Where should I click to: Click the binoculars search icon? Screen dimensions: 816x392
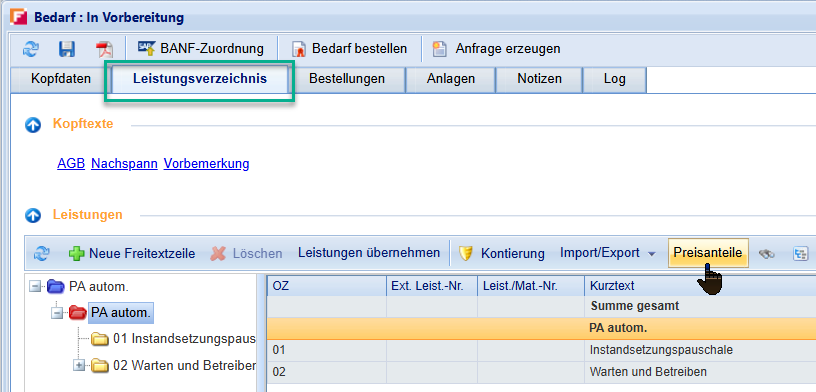pos(767,254)
